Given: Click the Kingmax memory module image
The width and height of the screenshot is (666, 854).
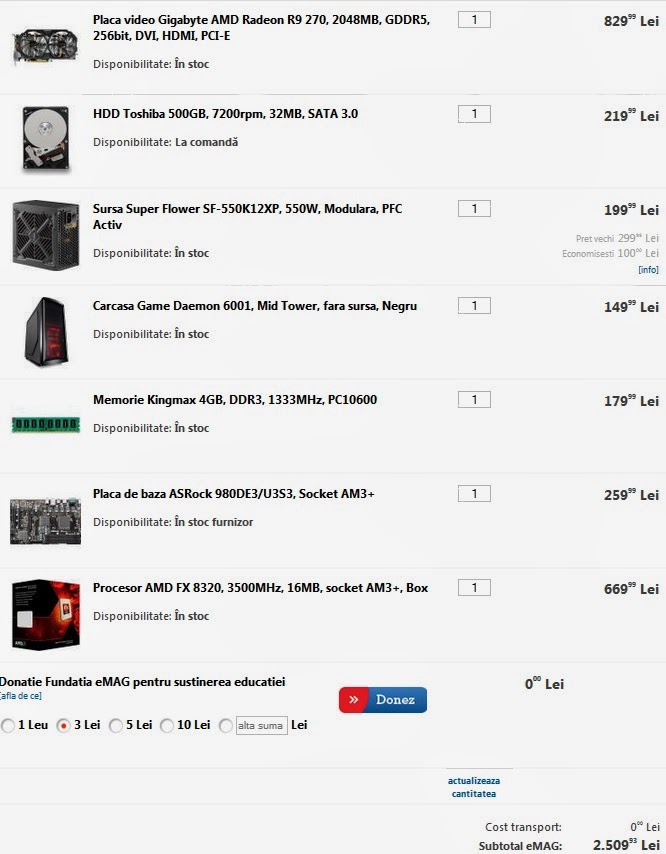Looking at the screenshot, I should (46, 425).
